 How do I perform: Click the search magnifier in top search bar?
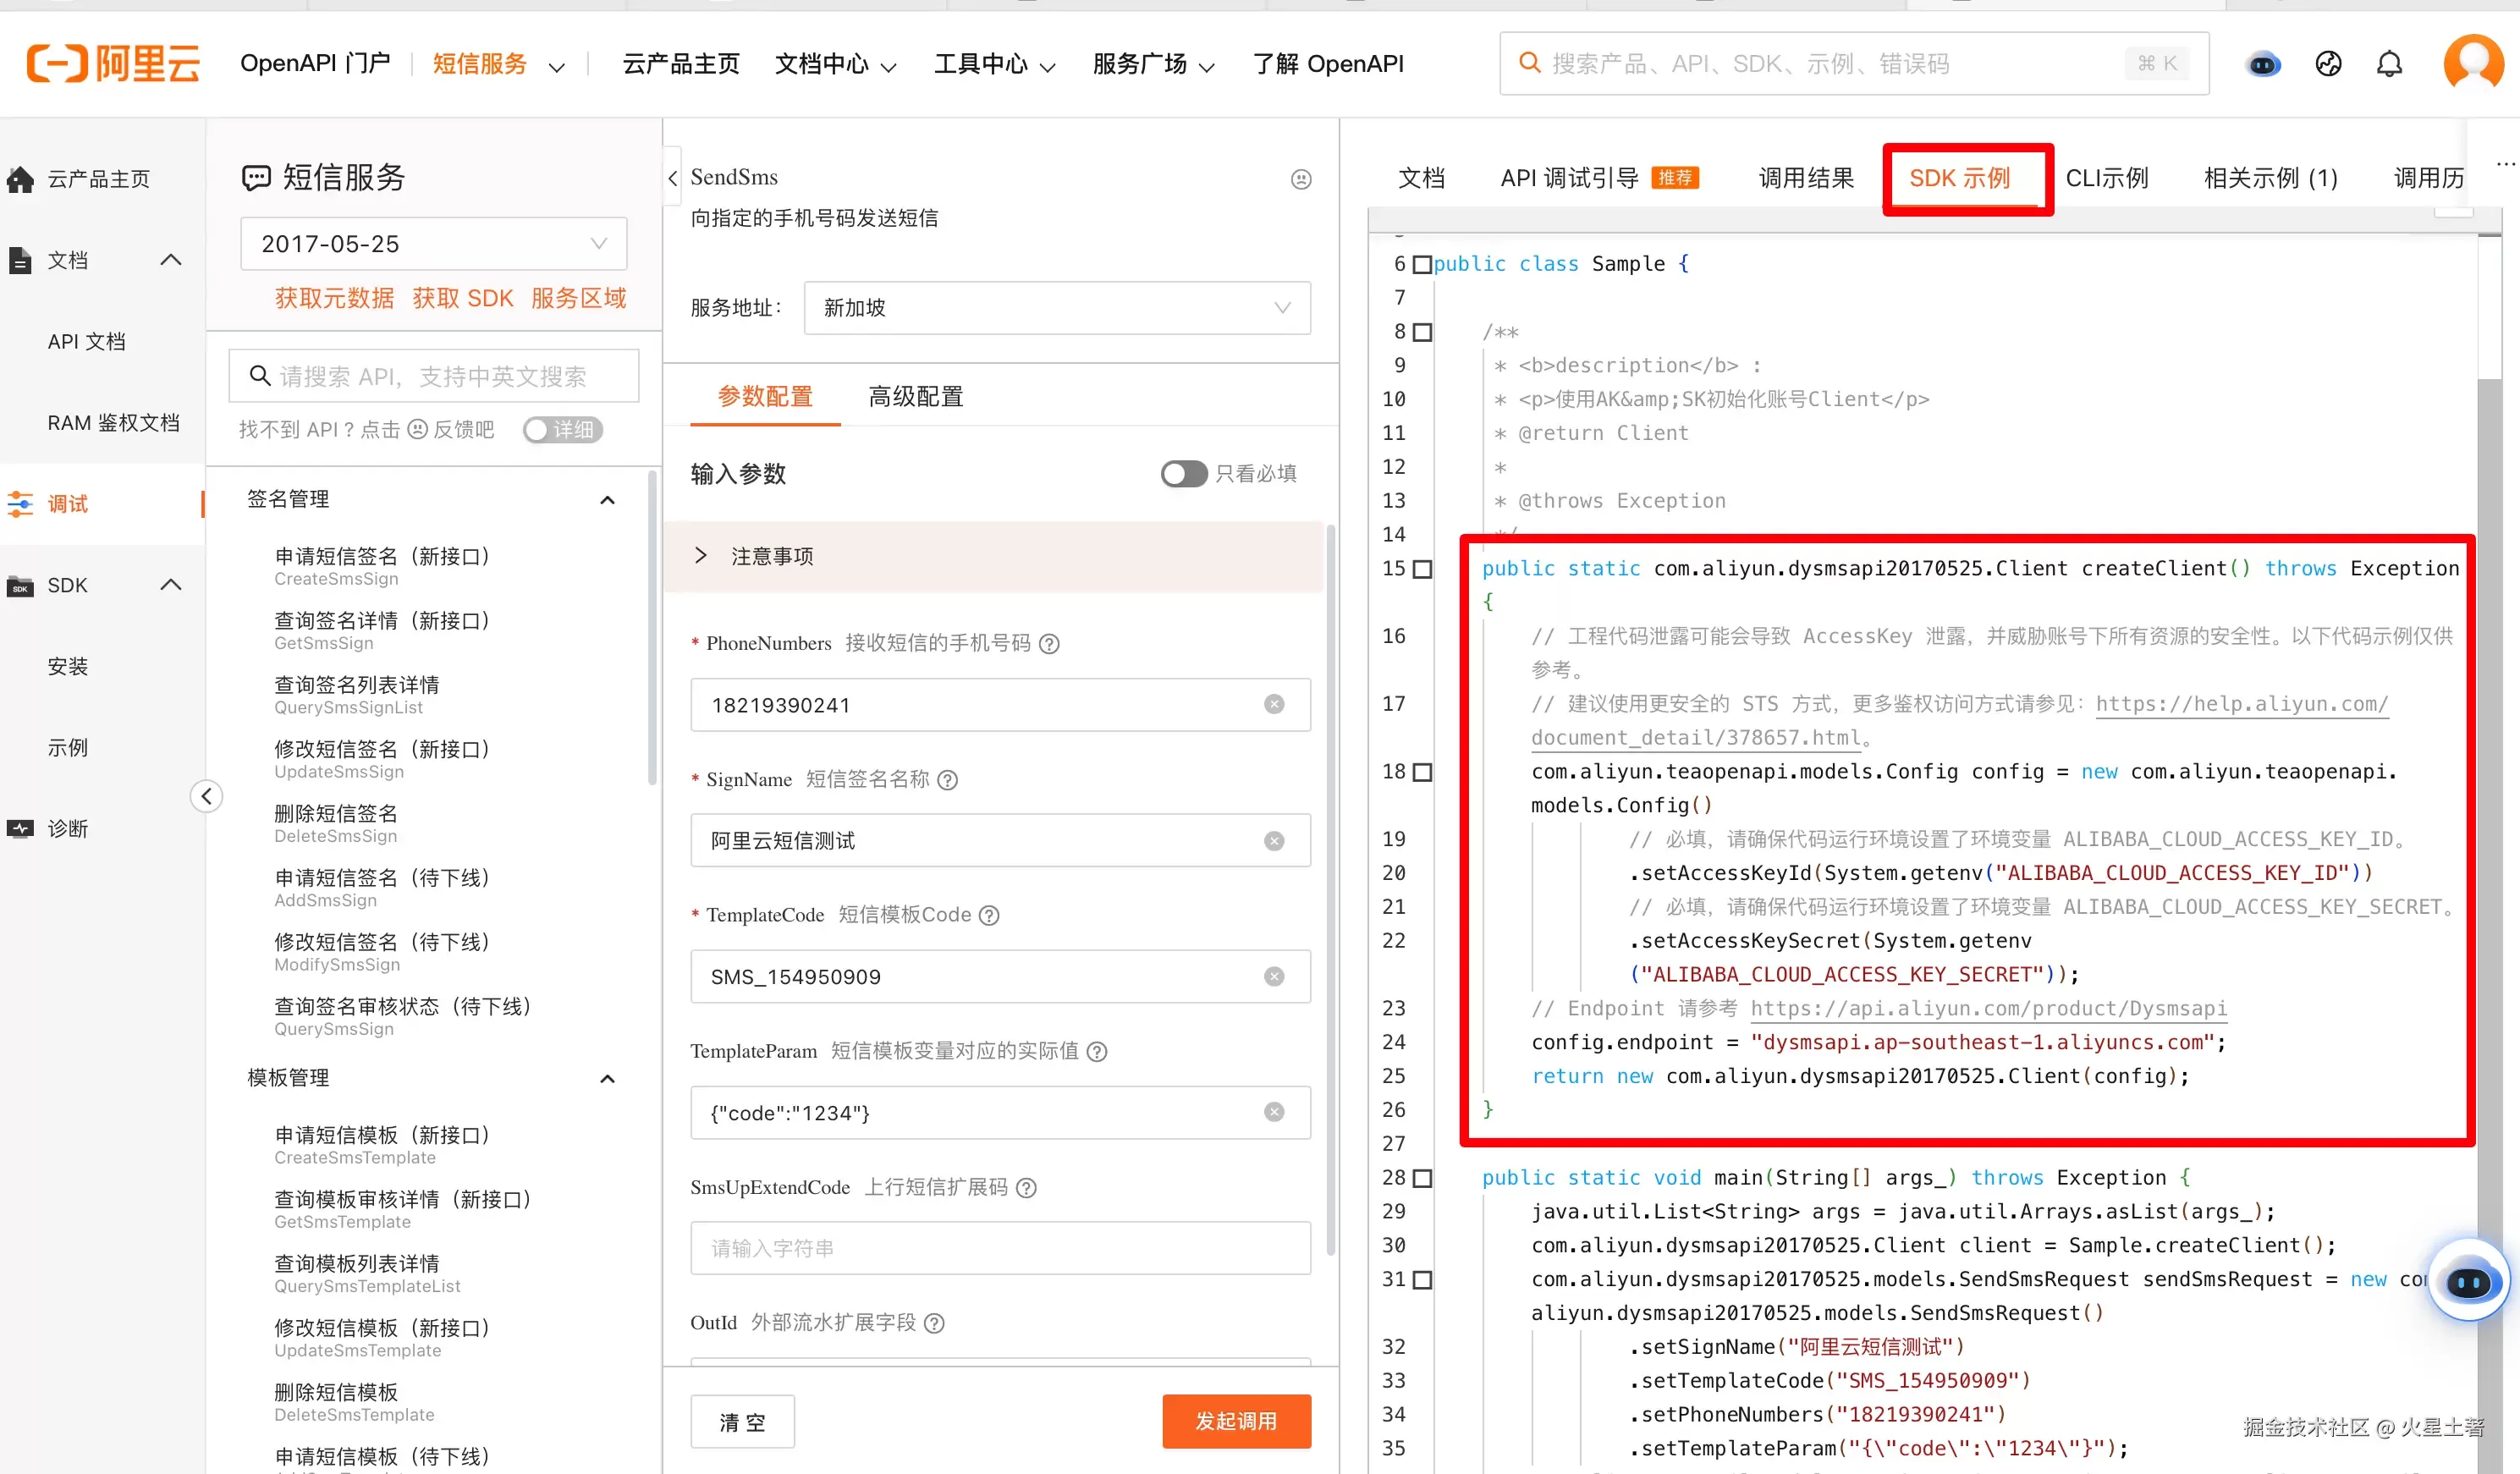(x=1529, y=63)
